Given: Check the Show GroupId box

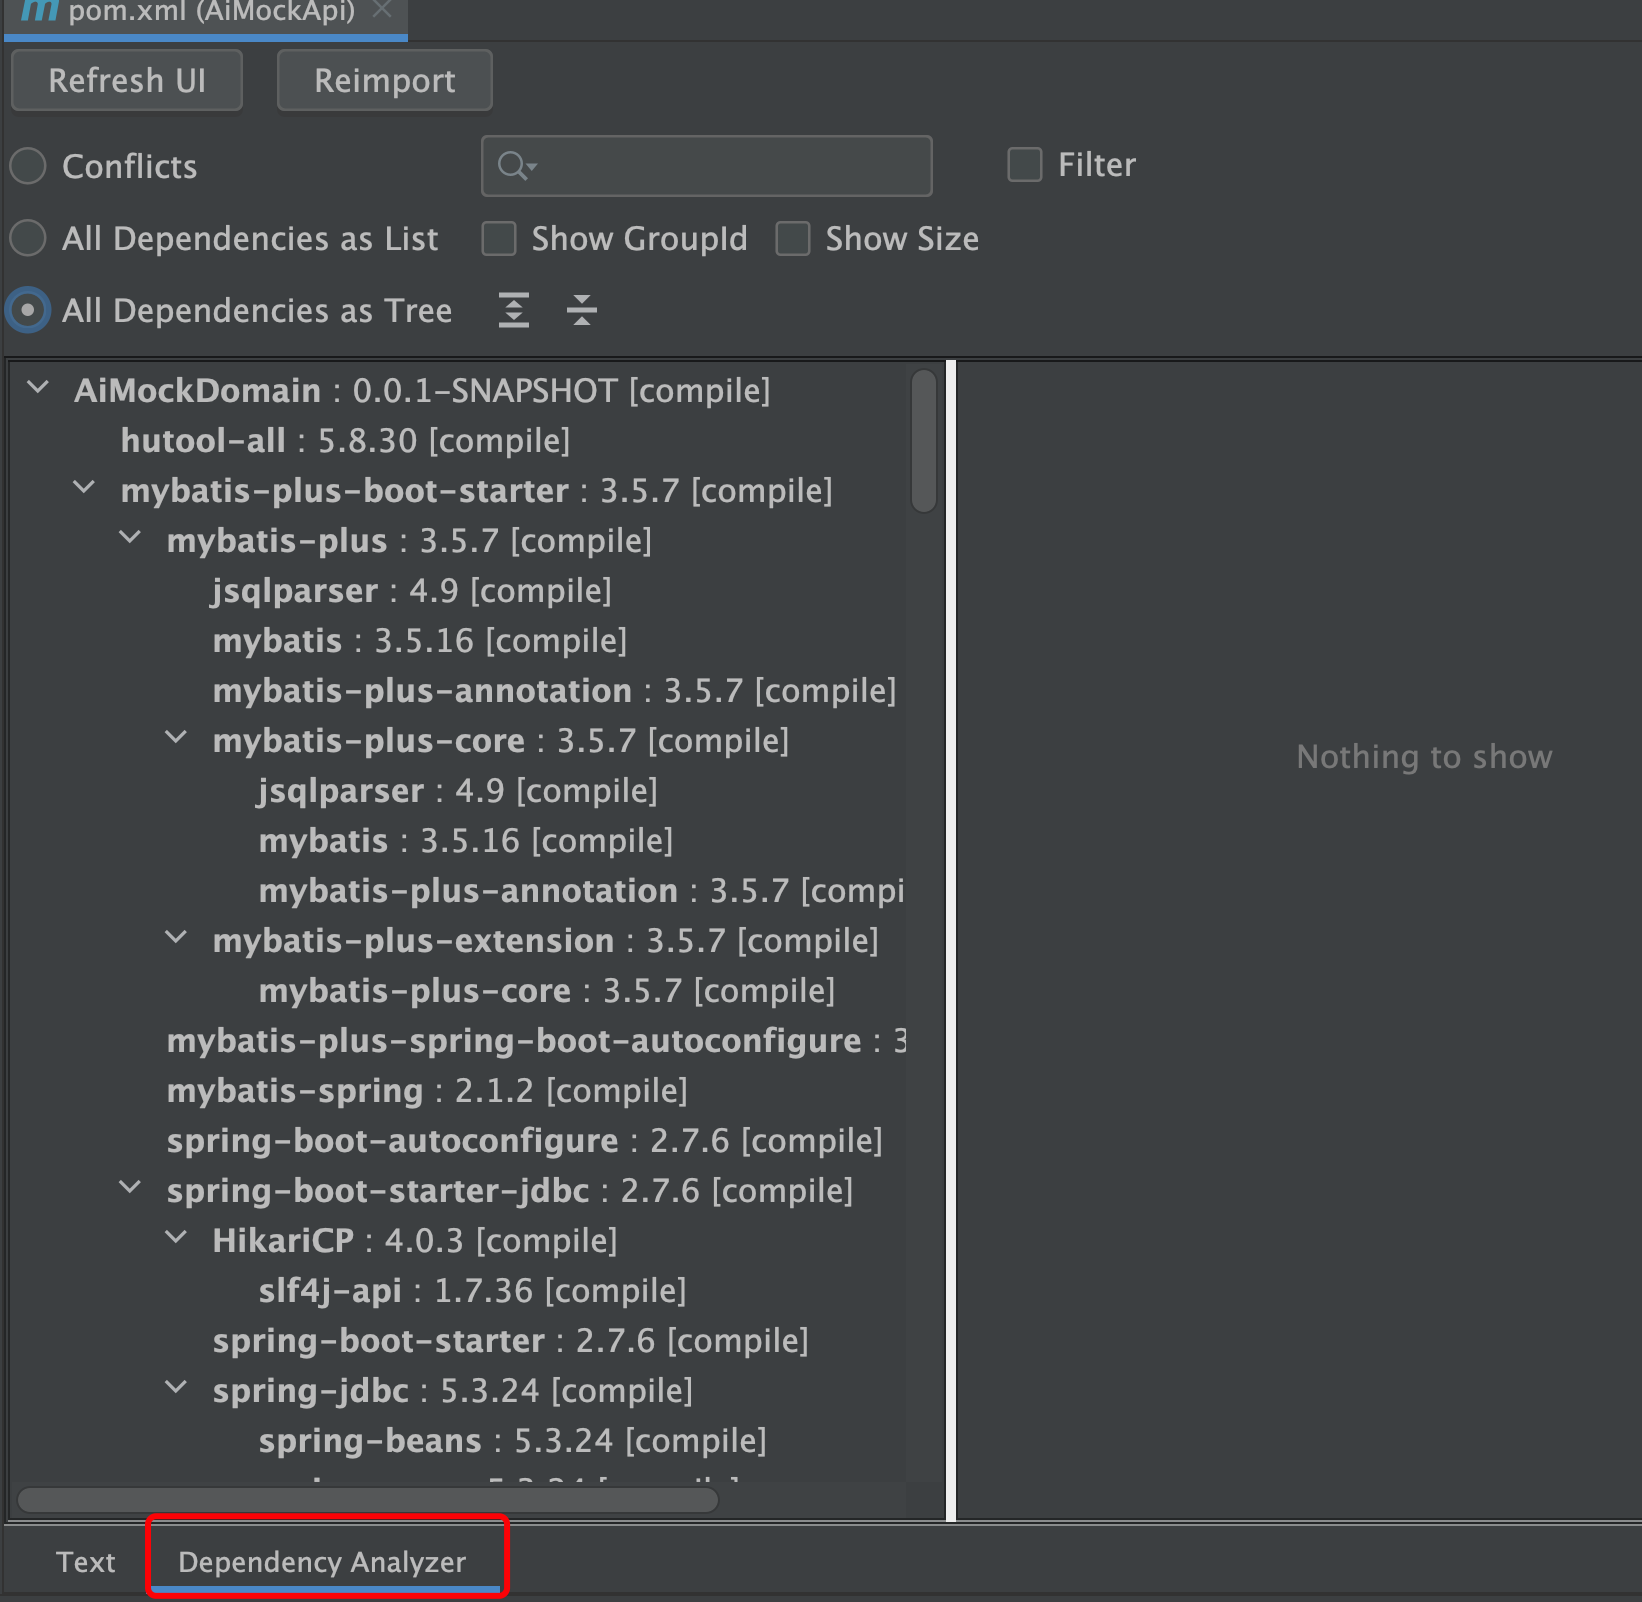Looking at the screenshot, I should (499, 239).
